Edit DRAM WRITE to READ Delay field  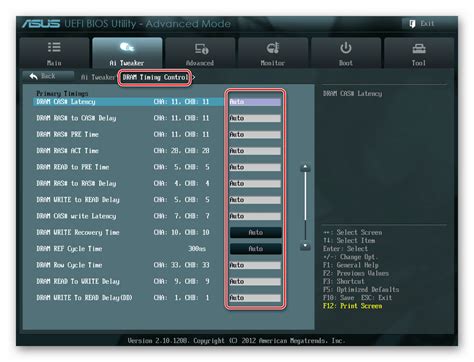[x=255, y=200]
